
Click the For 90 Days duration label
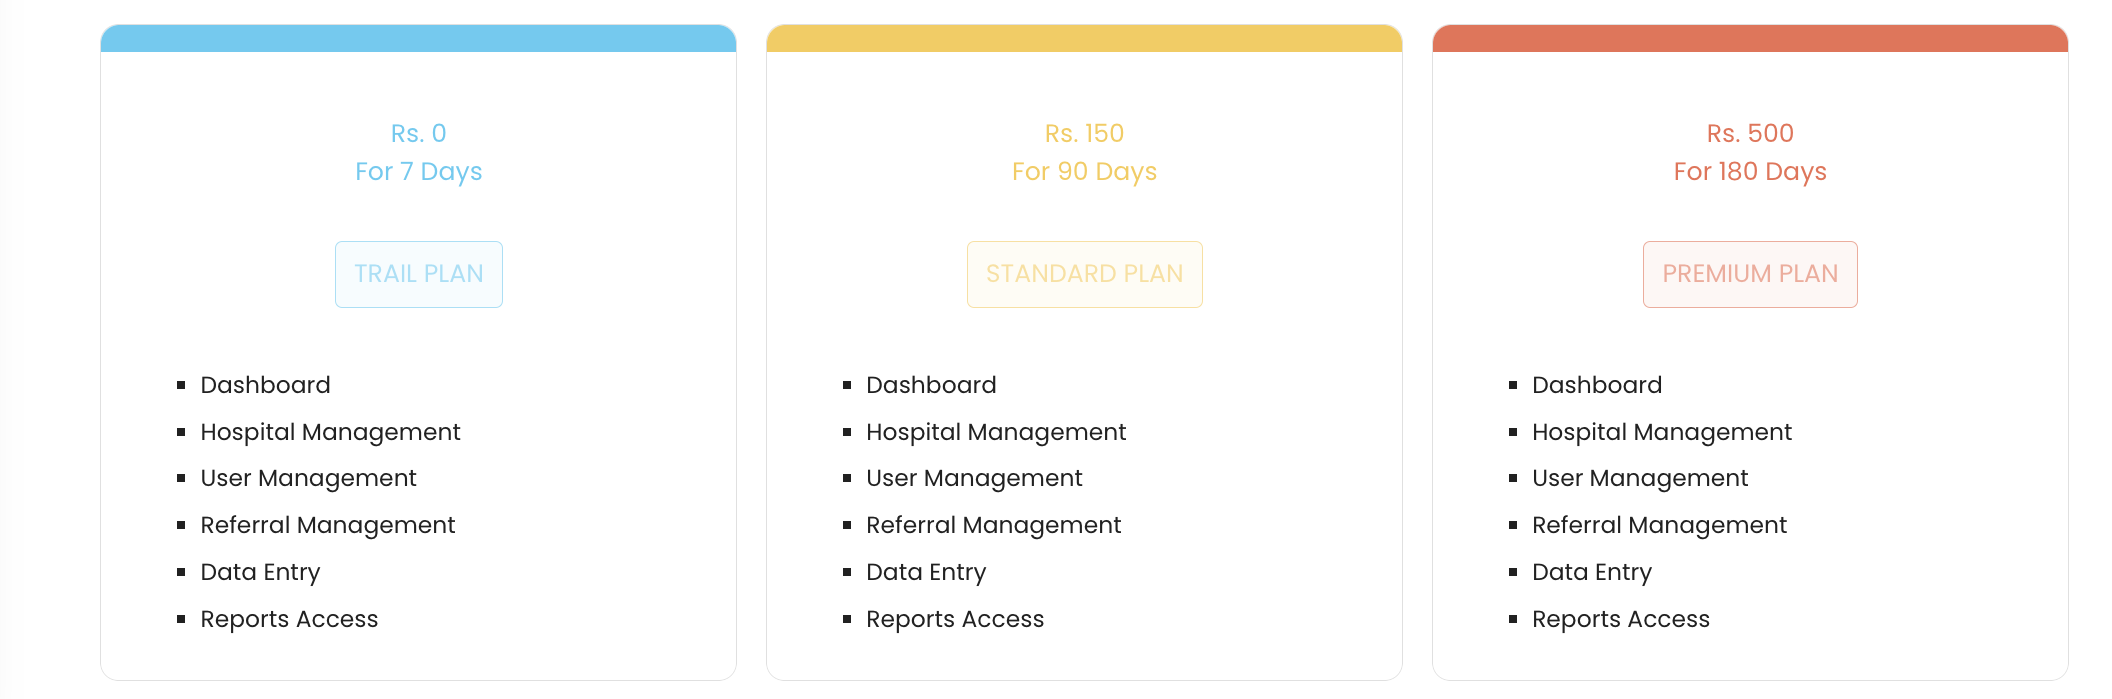pyautogui.click(x=1085, y=172)
